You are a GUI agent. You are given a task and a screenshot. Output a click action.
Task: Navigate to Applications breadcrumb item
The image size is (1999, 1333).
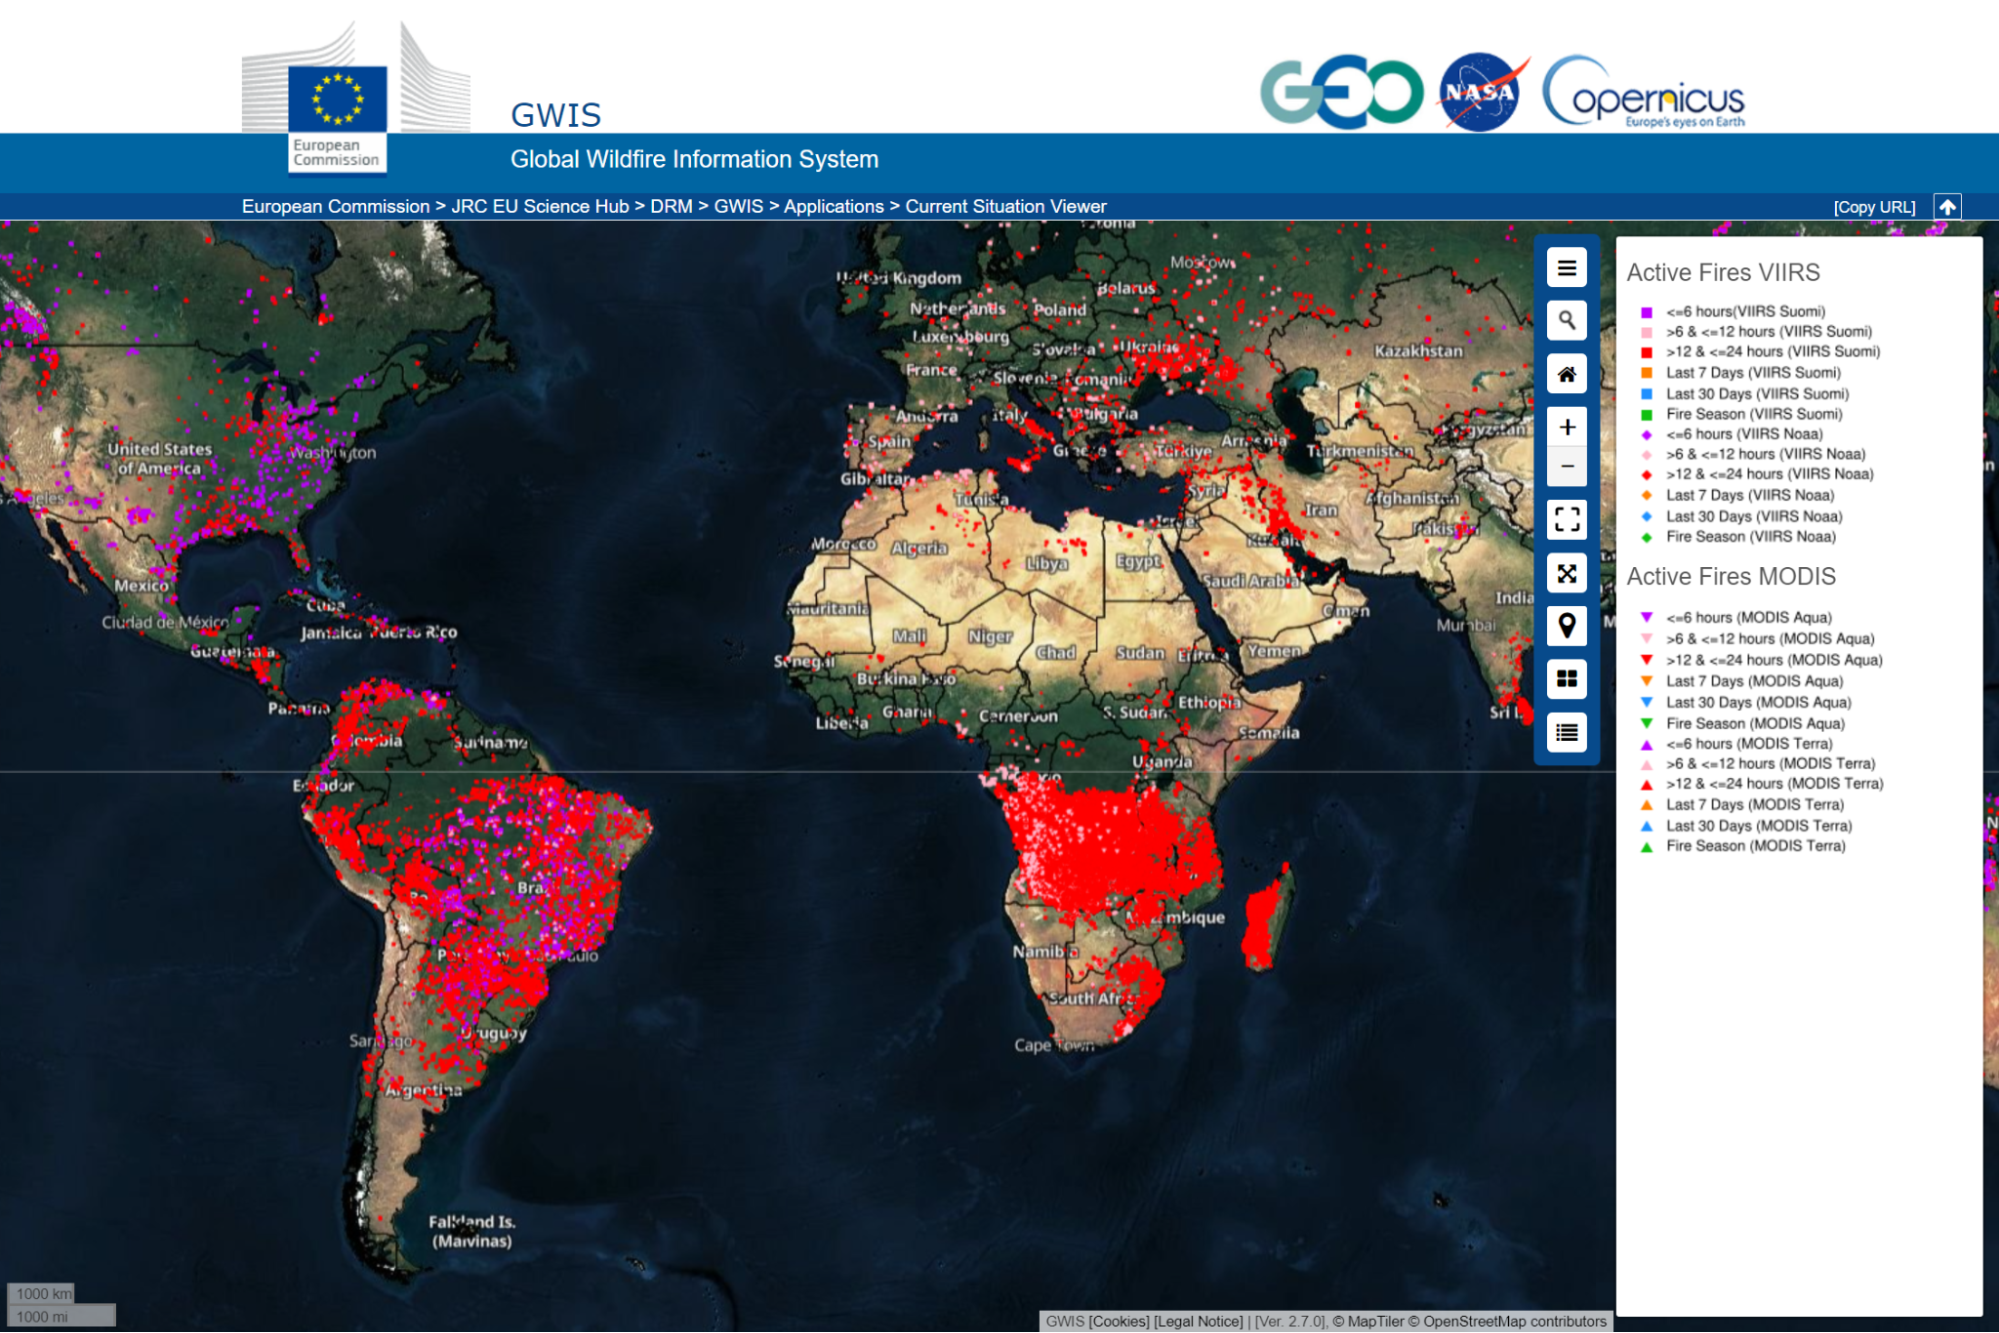click(833, 206)
